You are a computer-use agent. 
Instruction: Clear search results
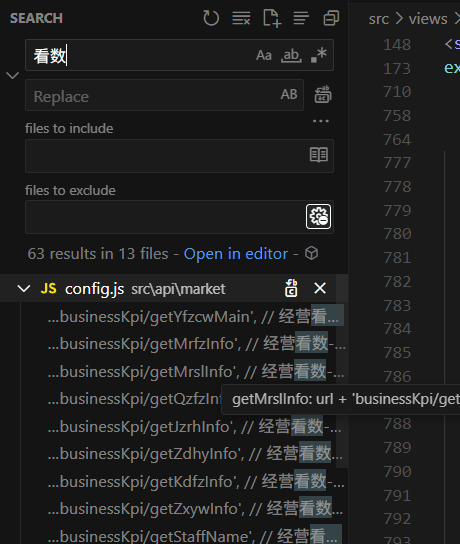241,18
